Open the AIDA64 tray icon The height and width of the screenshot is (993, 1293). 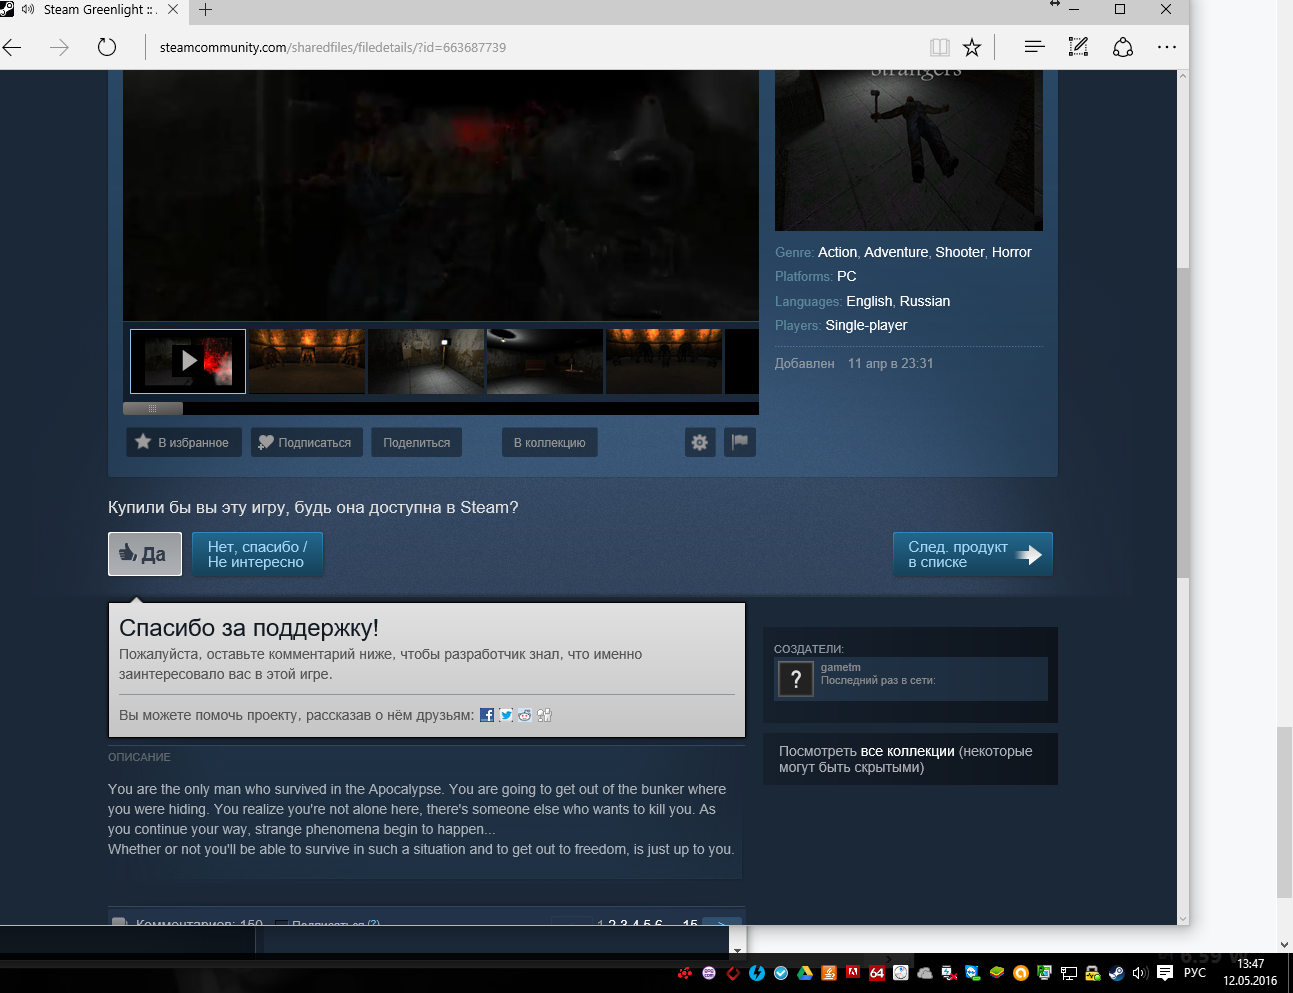point(877,973)
